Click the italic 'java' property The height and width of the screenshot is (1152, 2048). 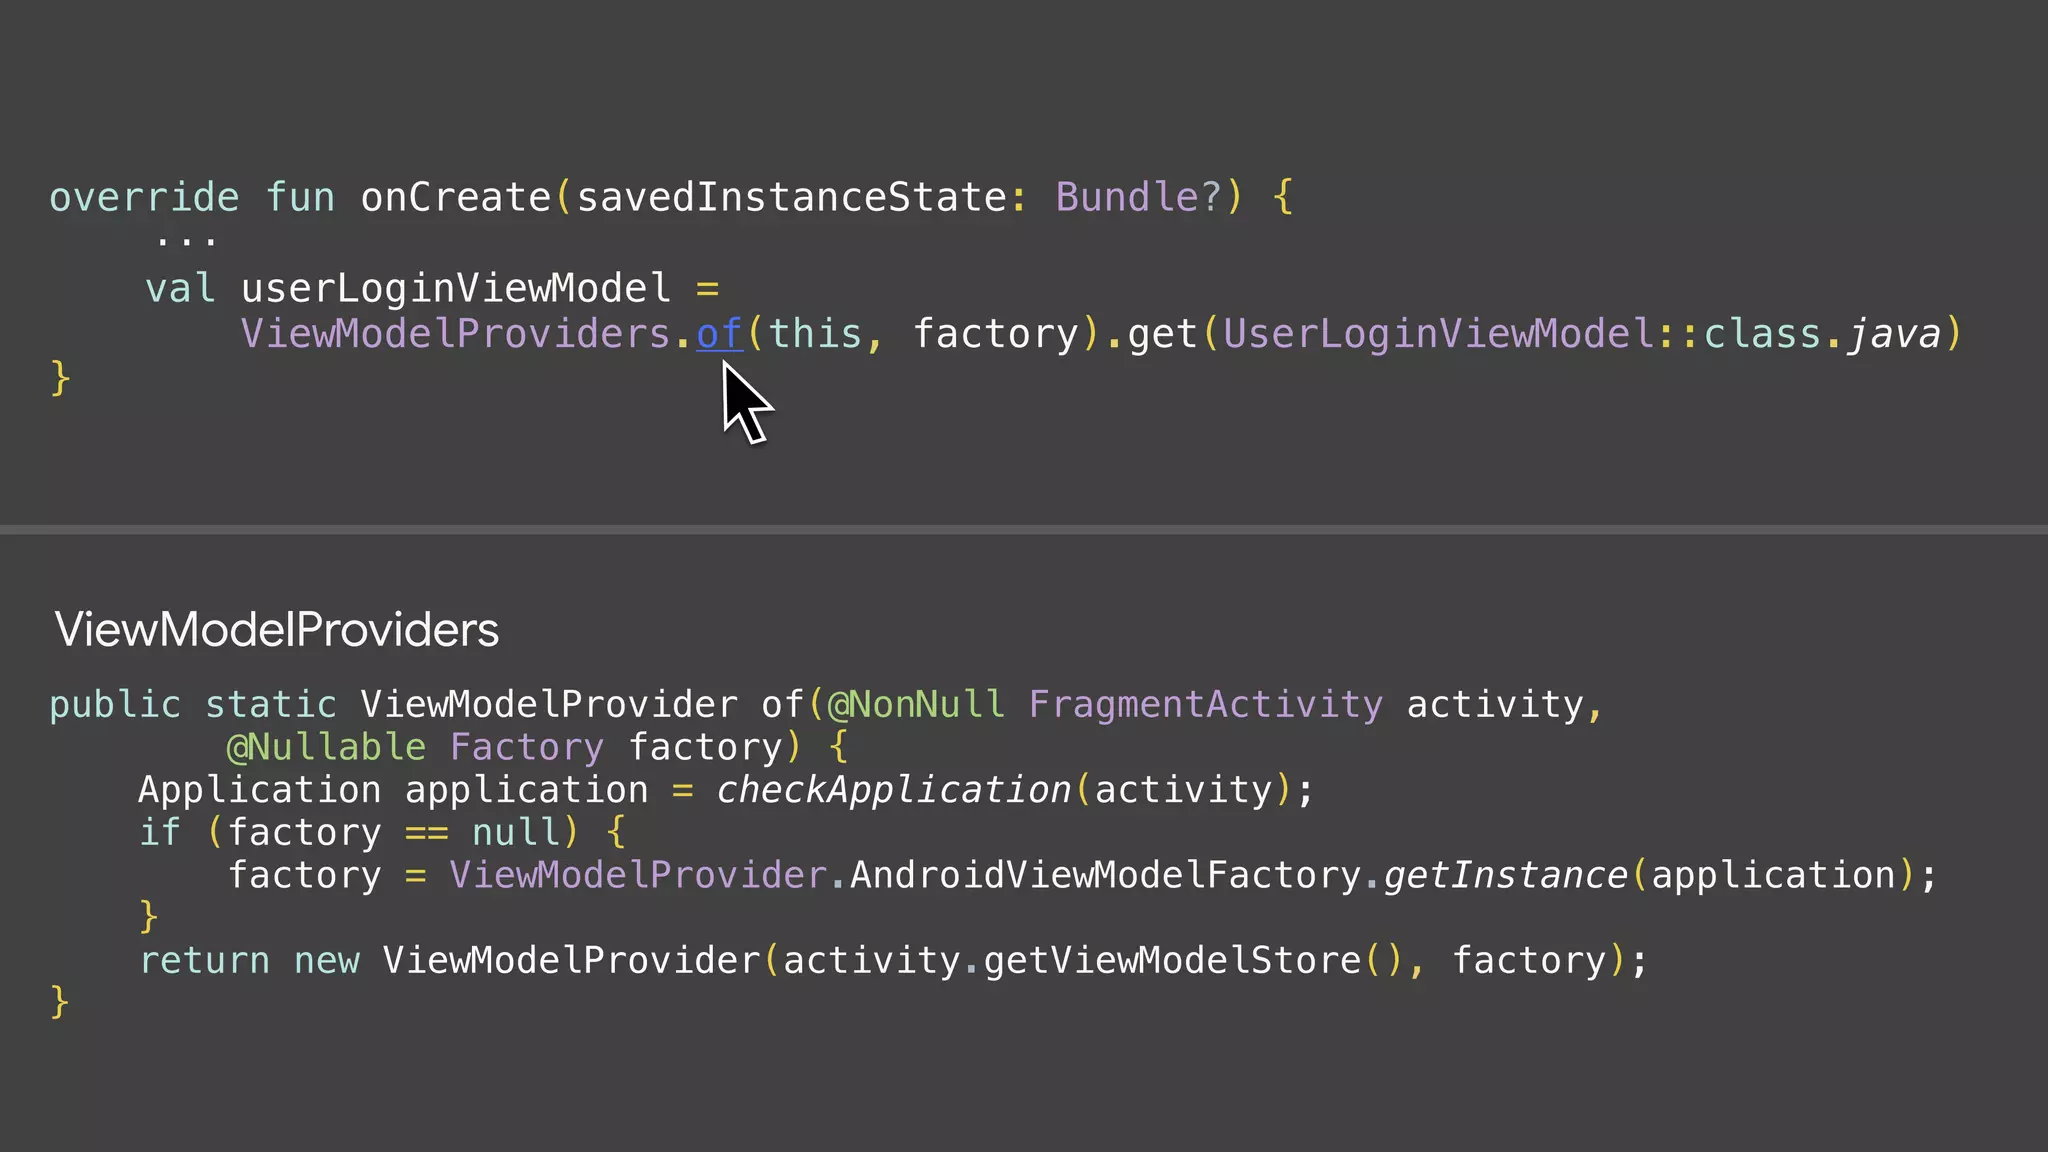pos(1894,334)
